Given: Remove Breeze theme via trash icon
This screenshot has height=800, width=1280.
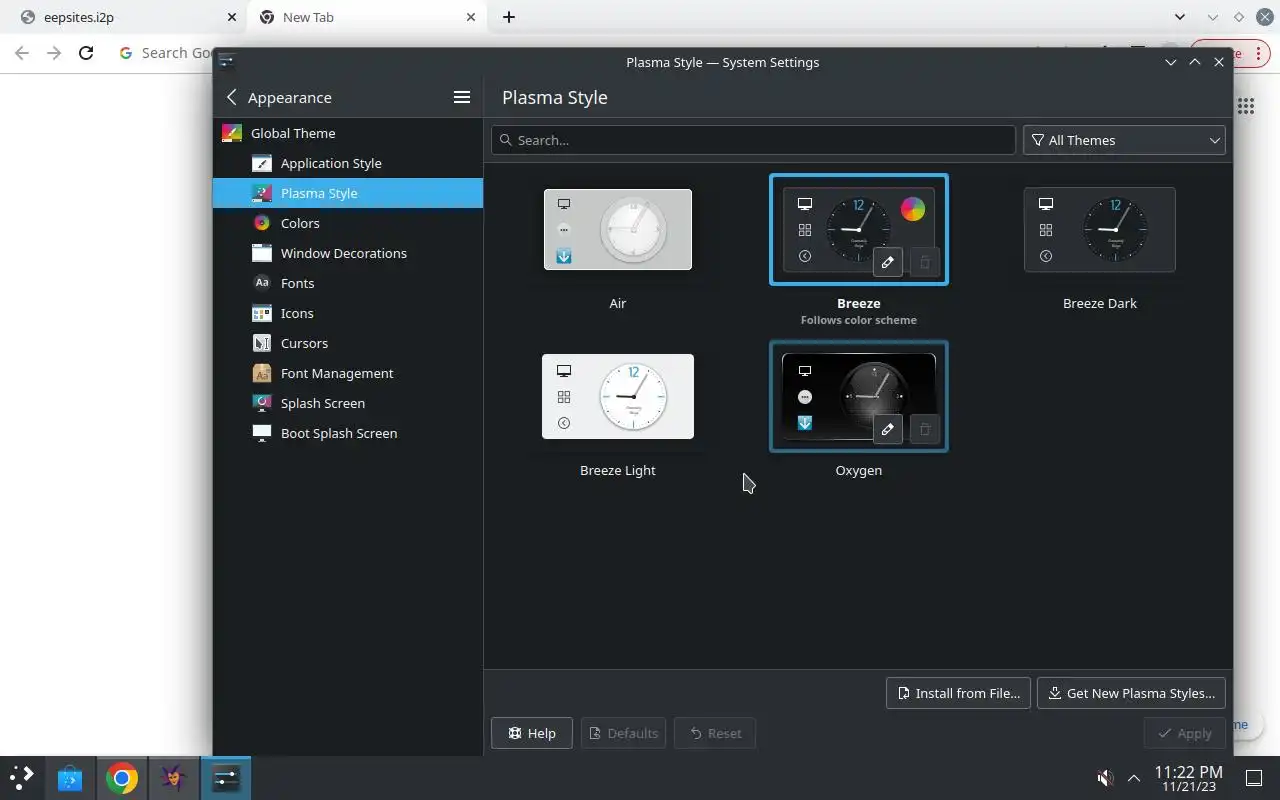Looking at the screenshot, I should pyautogui.click(x=925, y=262).
